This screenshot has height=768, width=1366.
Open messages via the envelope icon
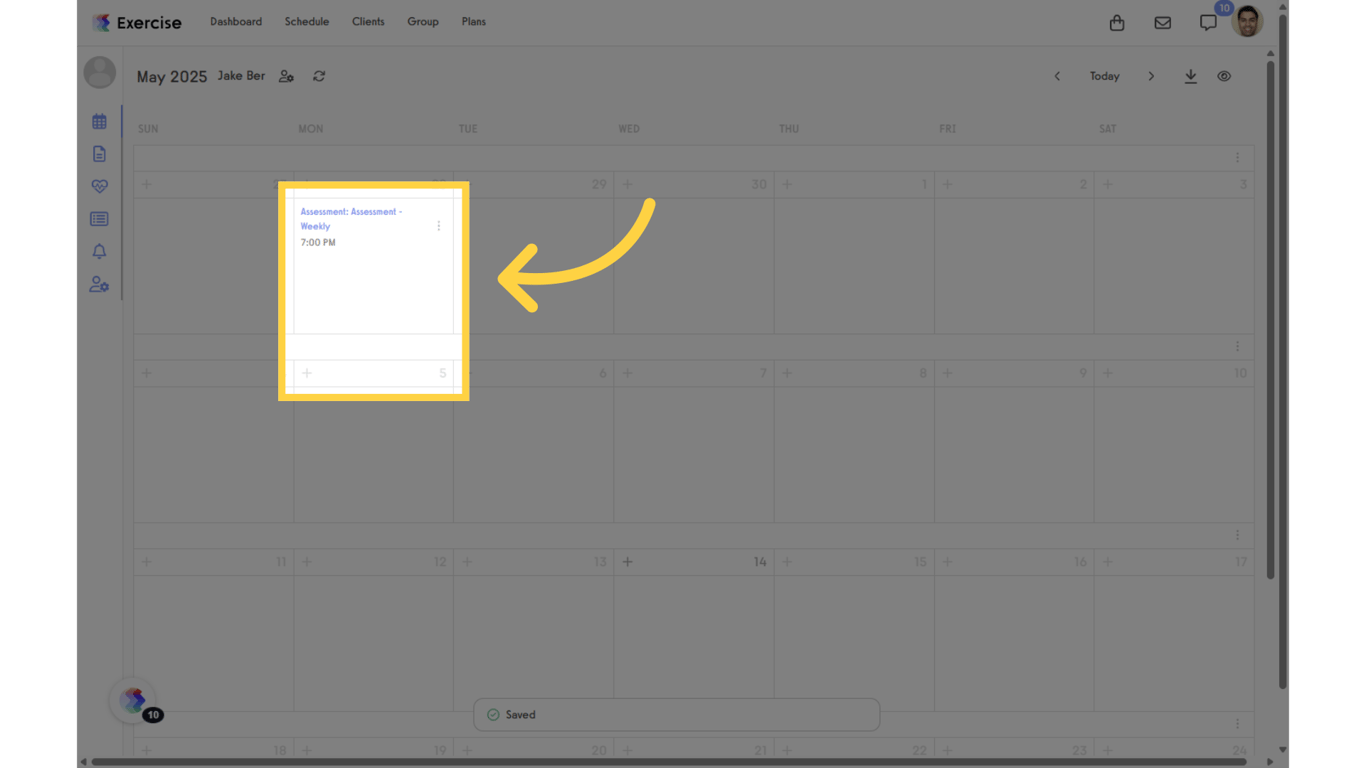(1162, 22)
